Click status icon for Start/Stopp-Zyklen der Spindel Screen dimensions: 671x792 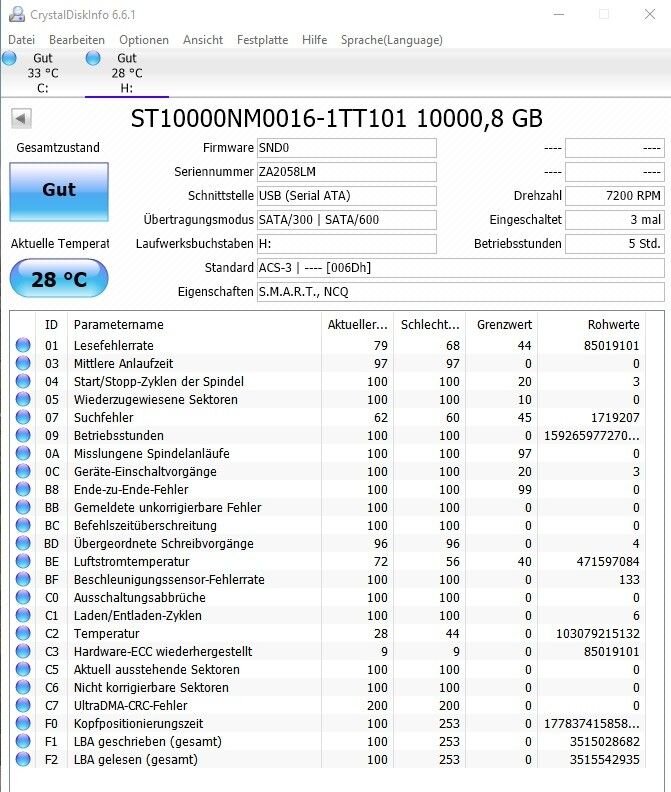tap(23, 381)
